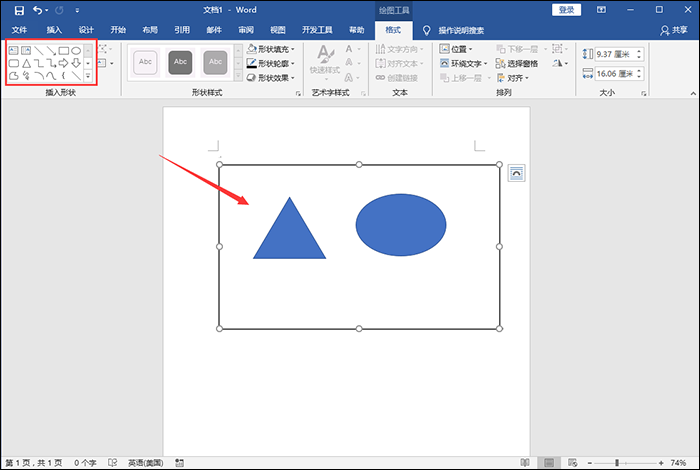Image resolution: width=700 pixels, height=470 pixels.
Task: Expand the shape styles gallery more button
Action: coord(238,76)
